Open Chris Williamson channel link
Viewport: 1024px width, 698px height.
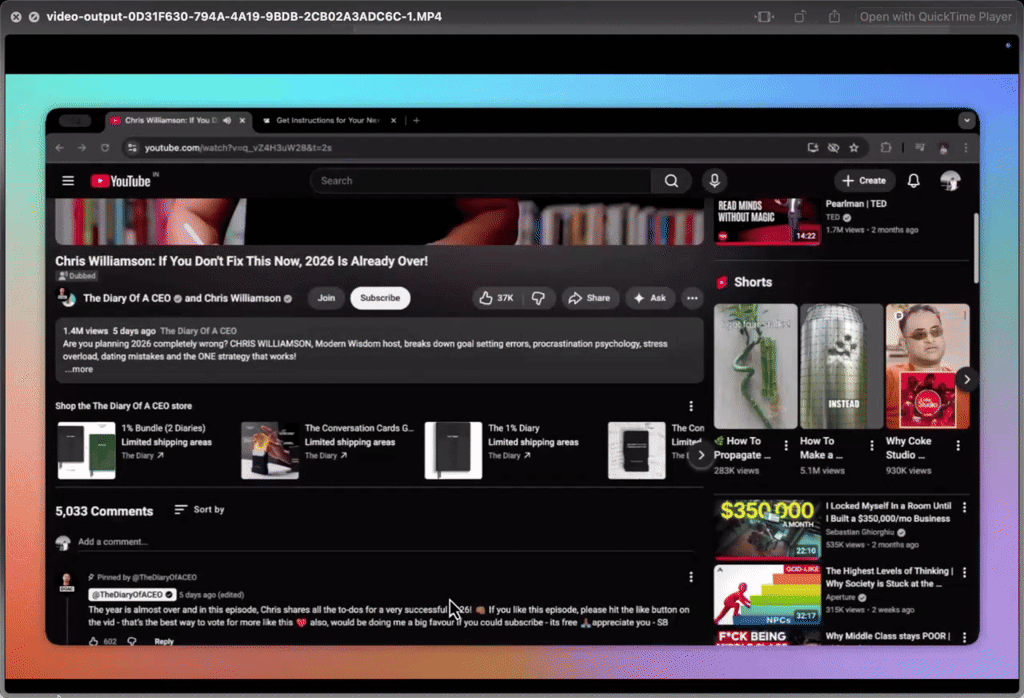(242, 298)
